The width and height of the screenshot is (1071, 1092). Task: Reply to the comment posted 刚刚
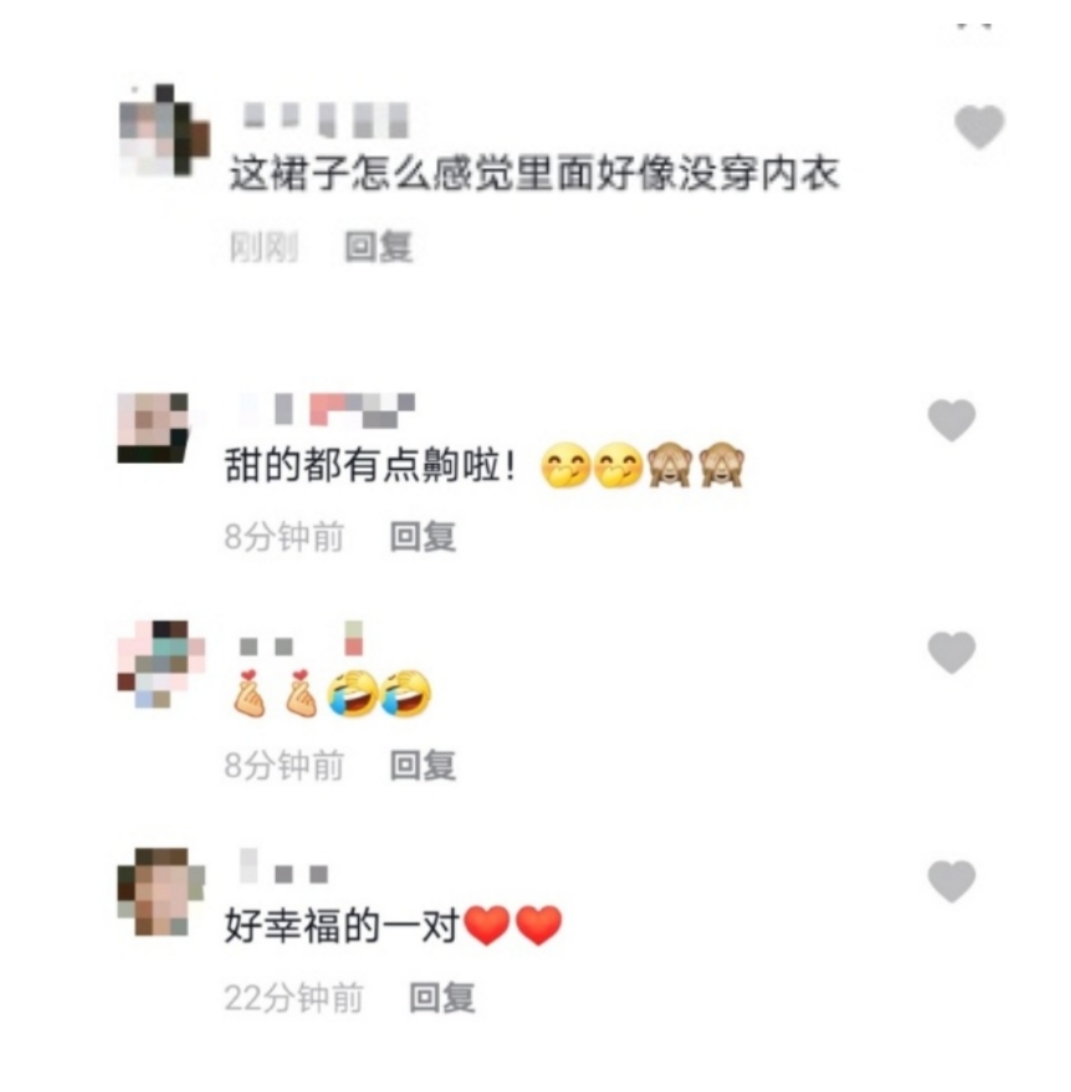click(x=379, y=247)
